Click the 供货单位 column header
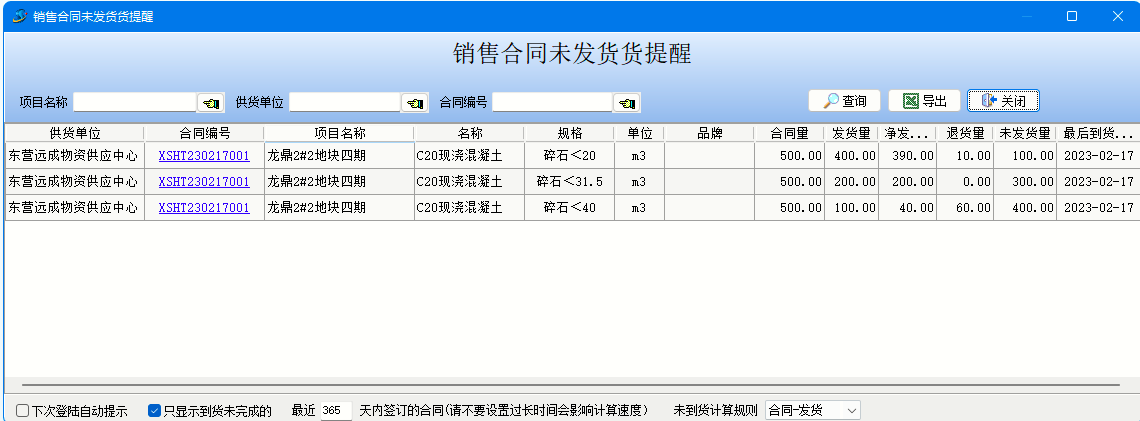The image size is (1140, 421). pos(75,133)
